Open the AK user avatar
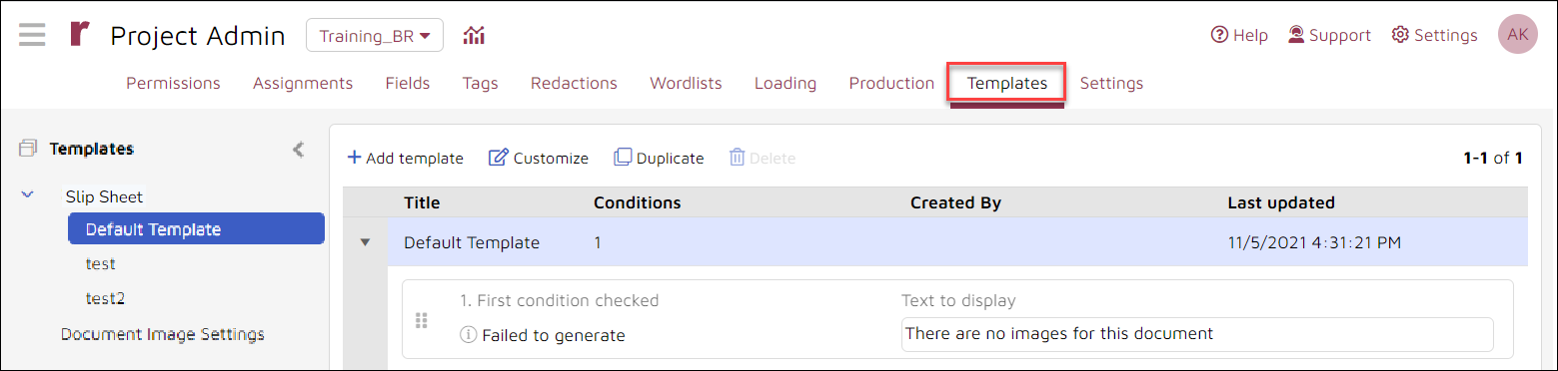1558x371 pixels. coord(1517,34)
